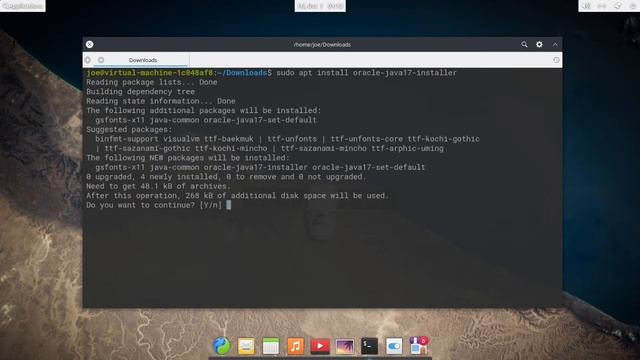Viewport: 640px width, 360px height.
Task: Click the 'Suggested packages:' line
Action: 129,129
